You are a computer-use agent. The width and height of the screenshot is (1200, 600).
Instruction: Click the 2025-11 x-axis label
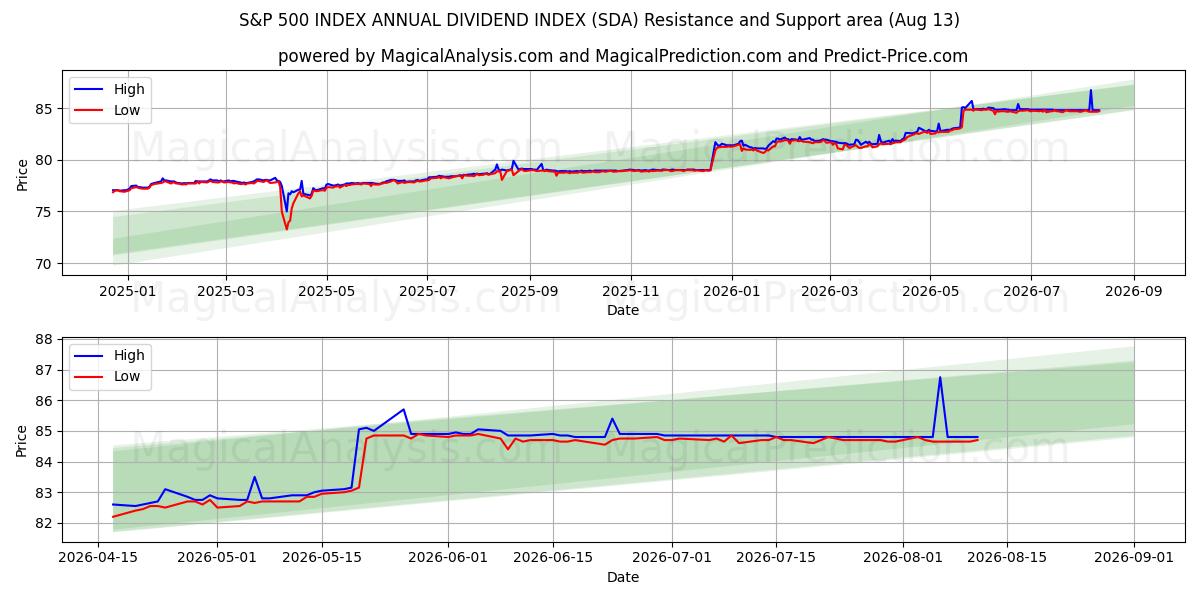point(631,291)
